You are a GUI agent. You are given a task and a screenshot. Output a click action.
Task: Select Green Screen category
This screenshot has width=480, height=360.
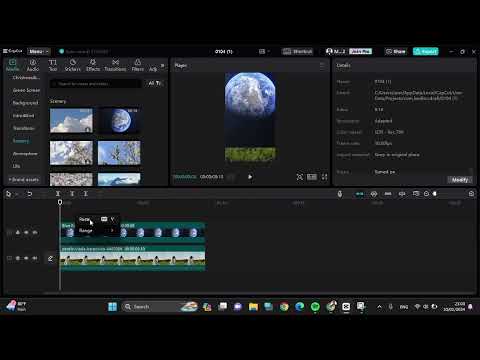[x=26, y=90]
